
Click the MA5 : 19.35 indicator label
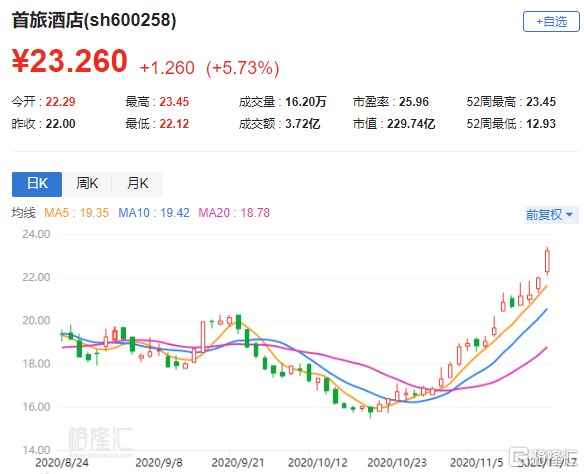(76, 213)
